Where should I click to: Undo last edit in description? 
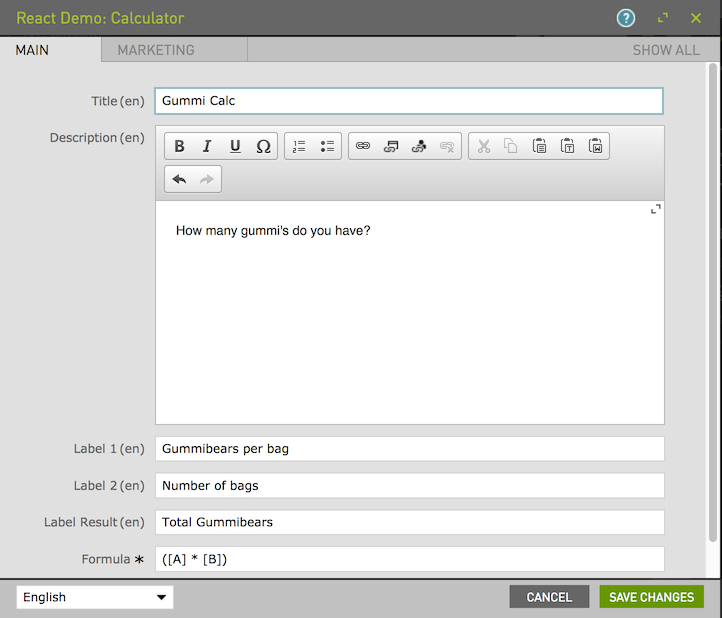(179, 179)
